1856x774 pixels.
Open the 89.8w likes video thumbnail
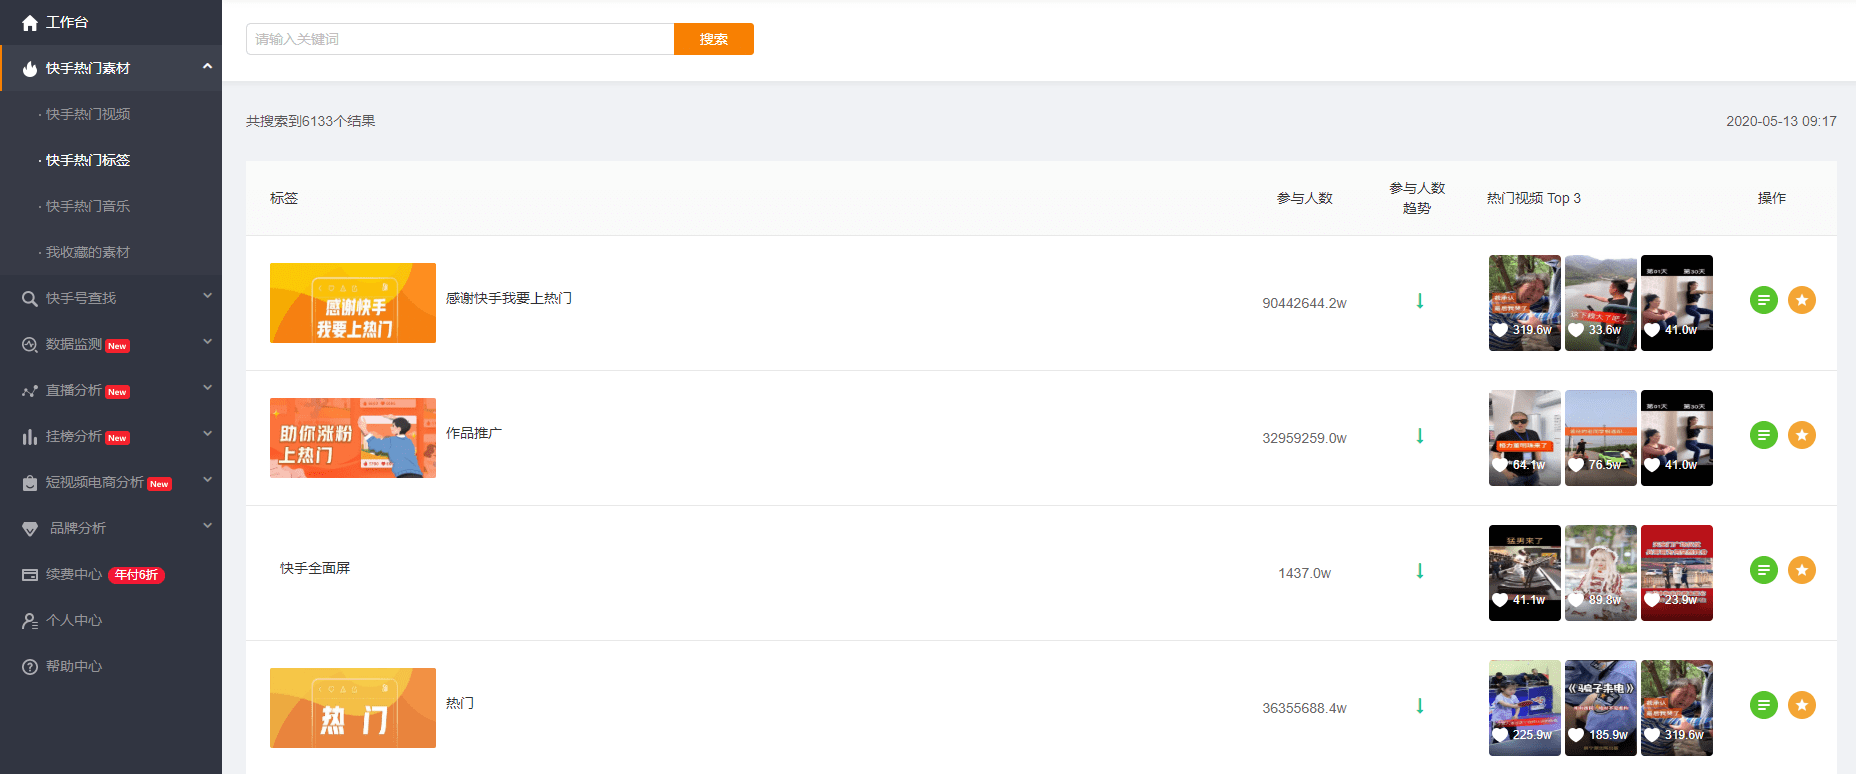[x=1600, y=572]
